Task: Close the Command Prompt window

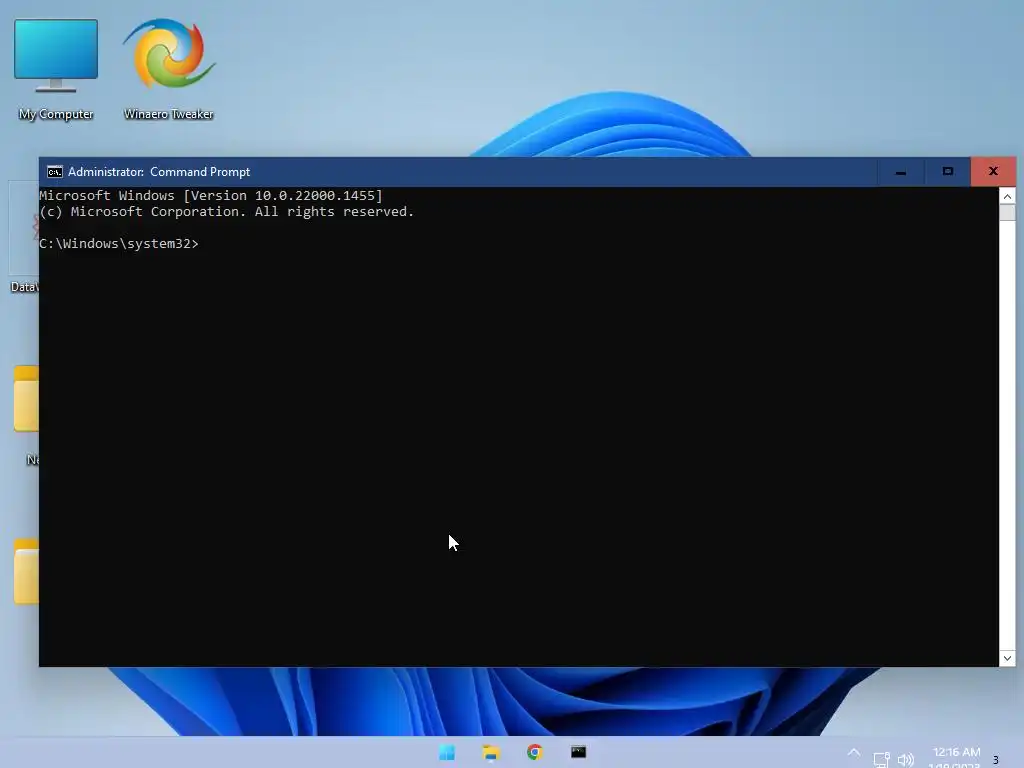Action: tap(993, 172)
